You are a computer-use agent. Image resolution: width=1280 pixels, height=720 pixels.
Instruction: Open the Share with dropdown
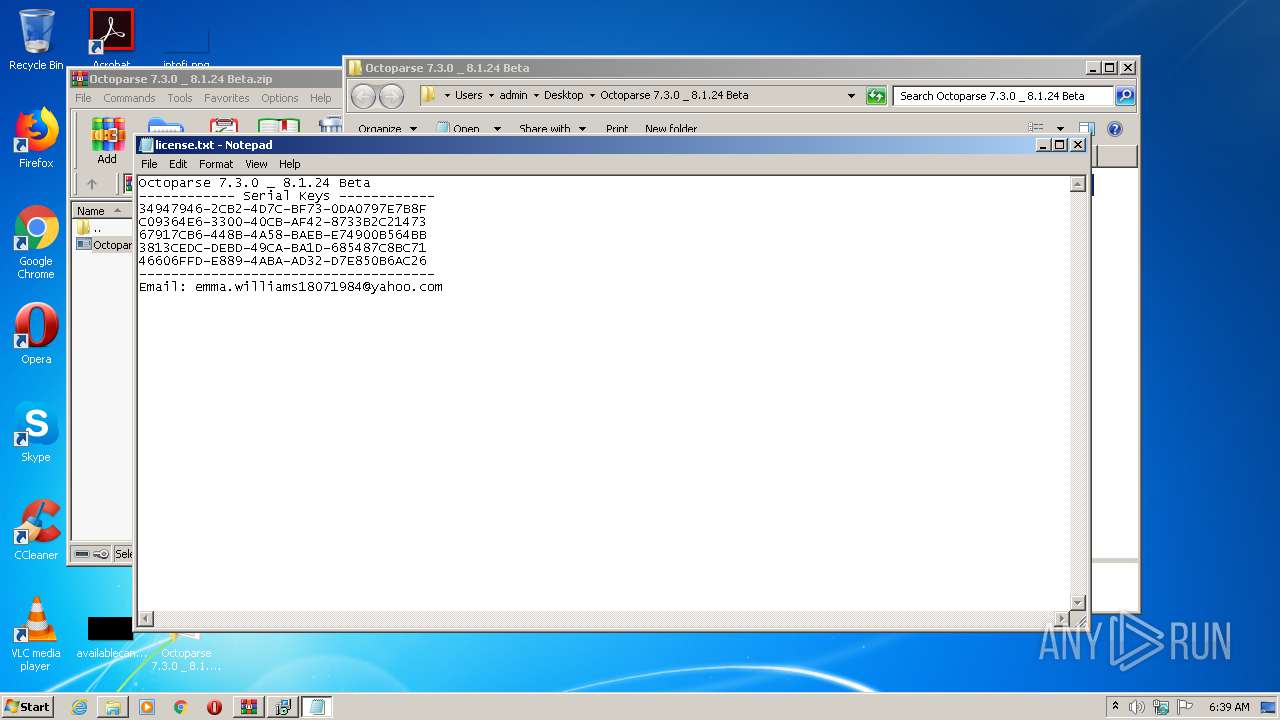(552, 129)
